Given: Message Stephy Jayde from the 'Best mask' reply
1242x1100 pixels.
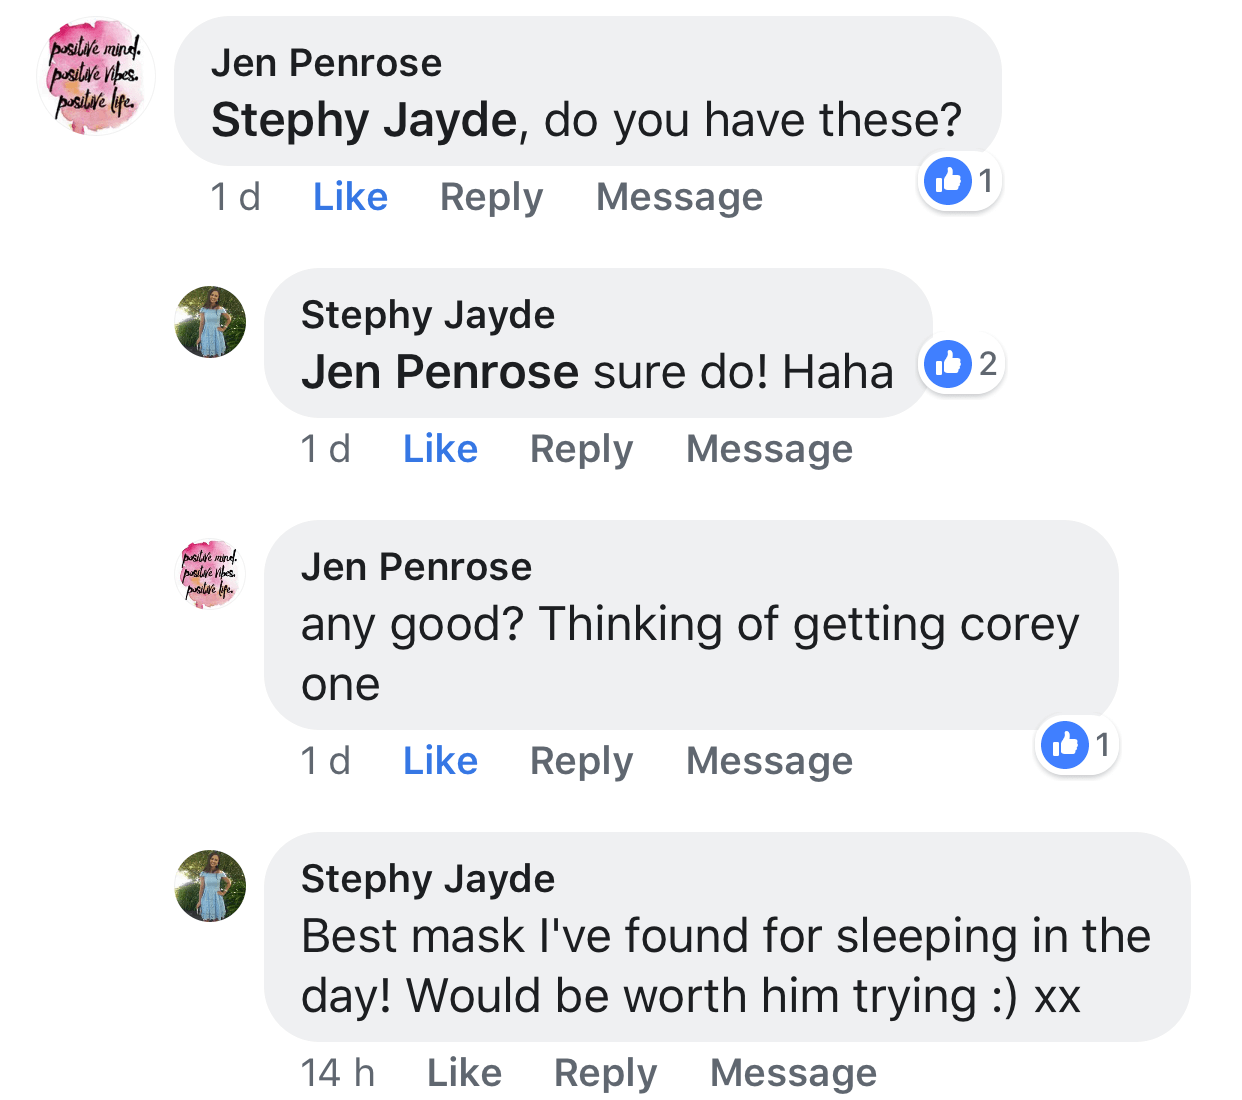Looking at the screenshot, I should (793, 1073).
